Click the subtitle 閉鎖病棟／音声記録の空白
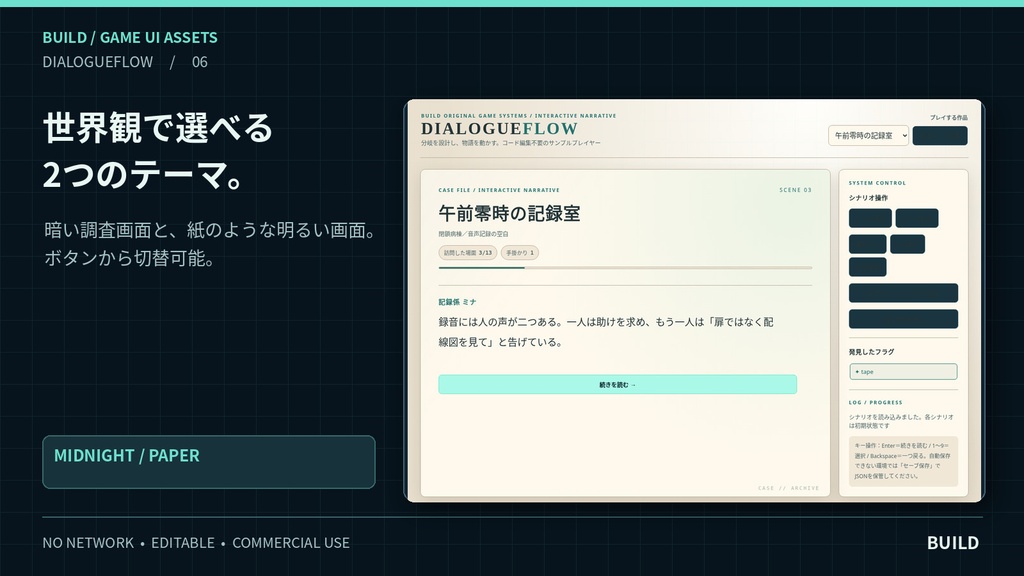 (473, 234)
